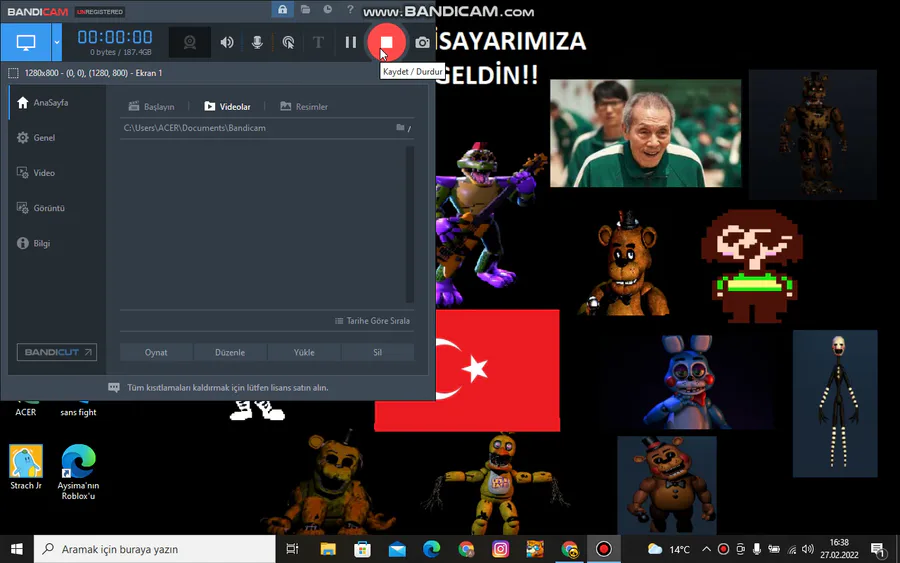Viewport: 900px width, 563px height.
Task: Open the scheduled recording clock icon
Action: pyautogui.click(x=327, y=9)
